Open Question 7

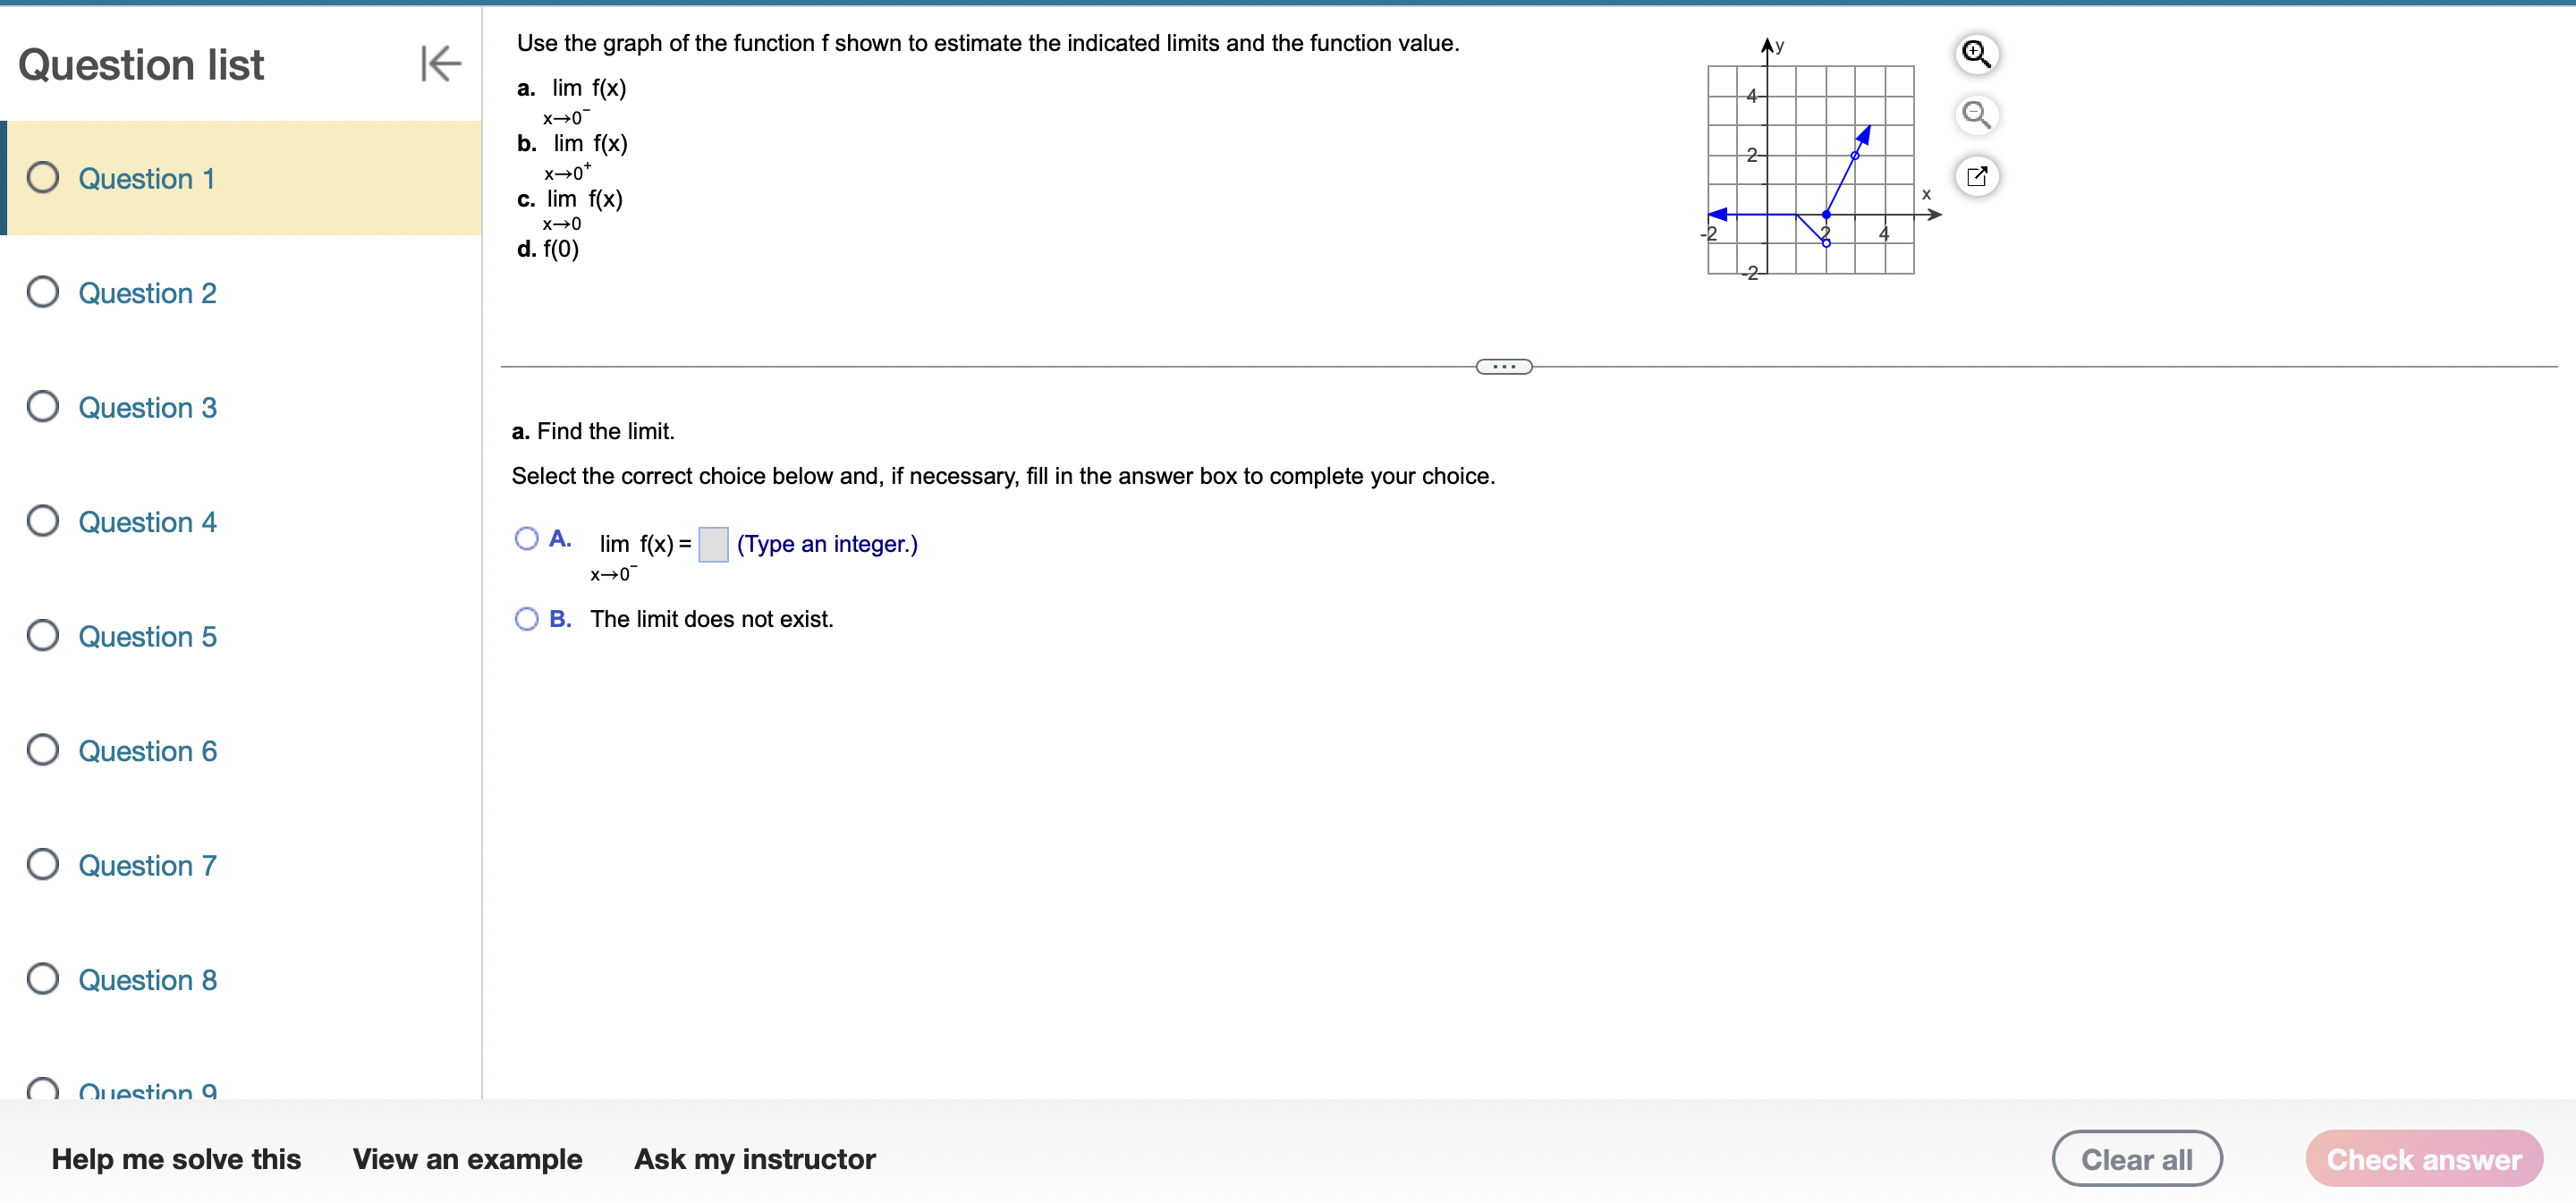(147, 865)
